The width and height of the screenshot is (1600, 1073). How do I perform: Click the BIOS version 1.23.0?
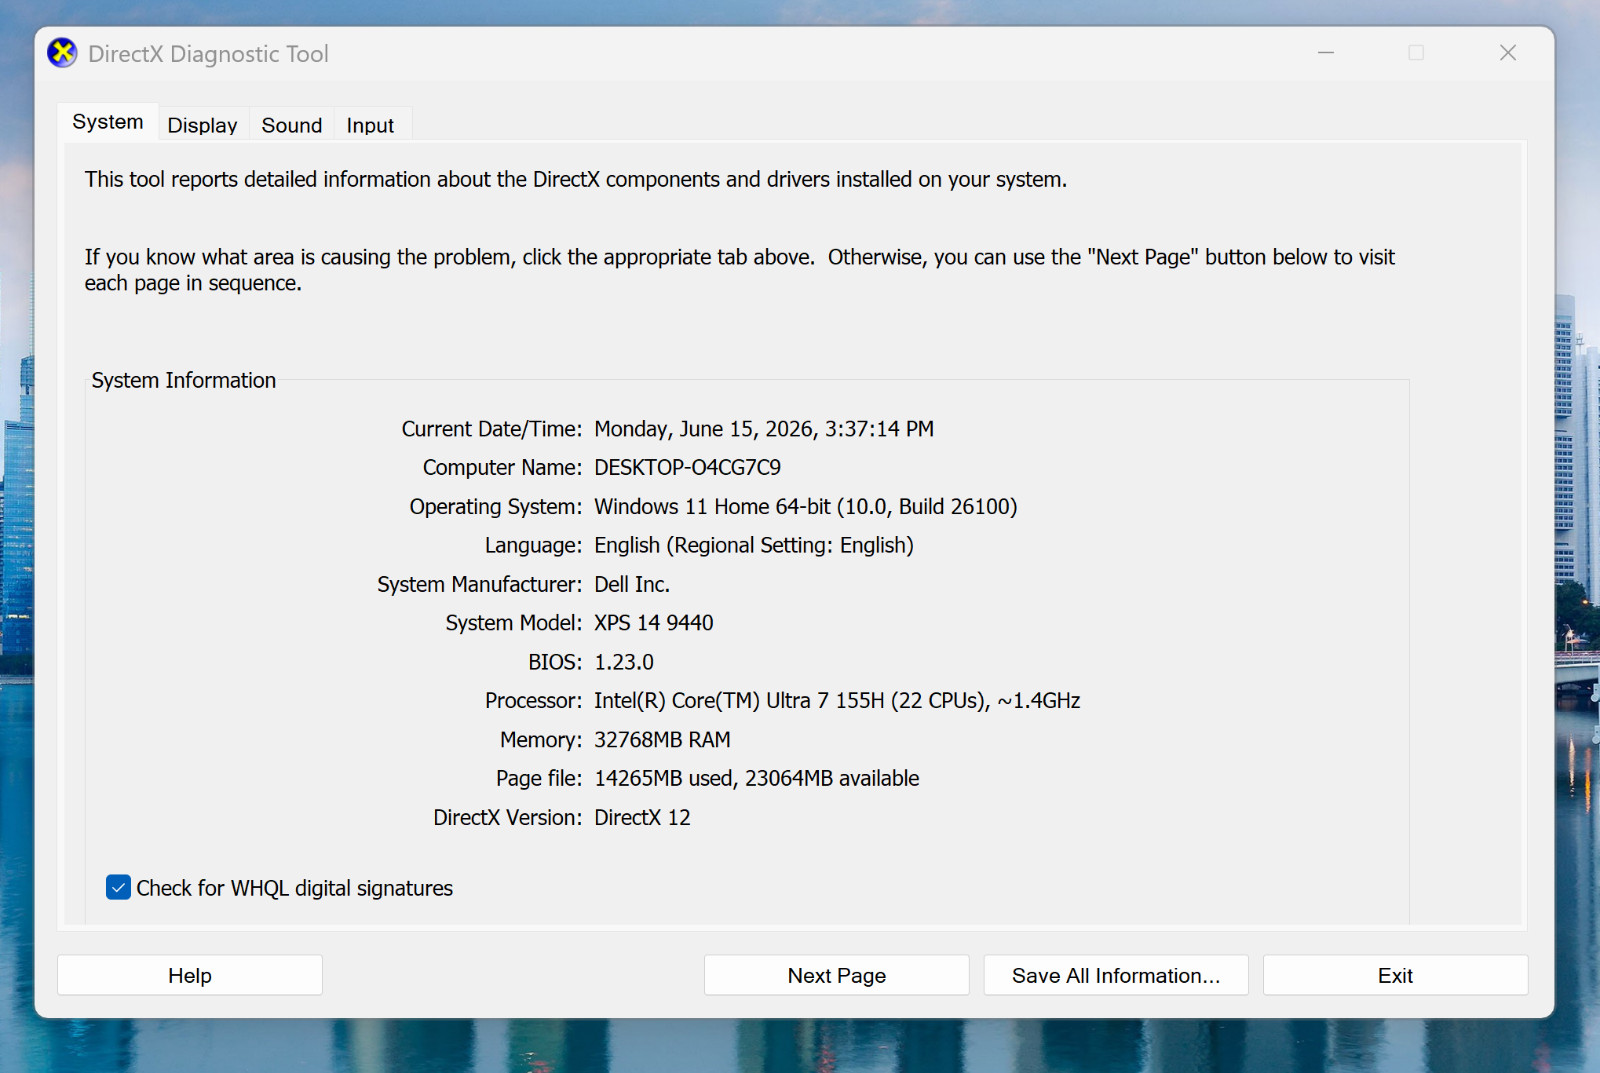pyautogui.click(x=624, y=662)
